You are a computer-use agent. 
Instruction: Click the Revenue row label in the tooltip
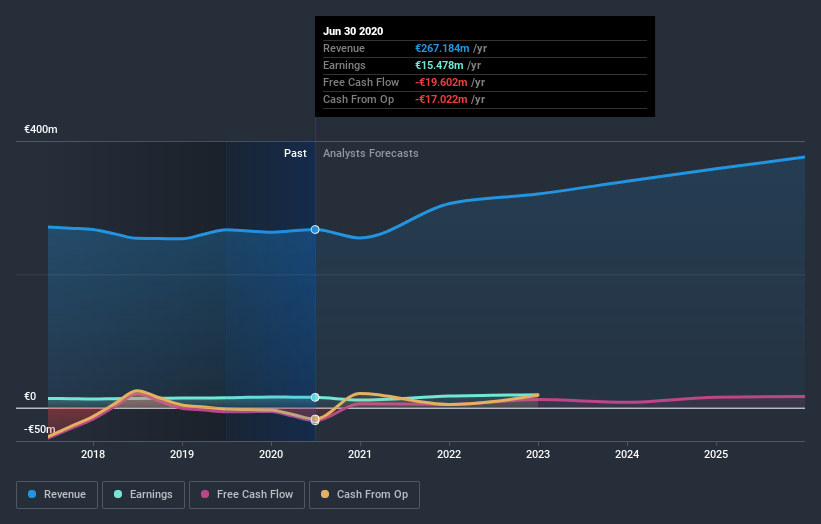344,48
